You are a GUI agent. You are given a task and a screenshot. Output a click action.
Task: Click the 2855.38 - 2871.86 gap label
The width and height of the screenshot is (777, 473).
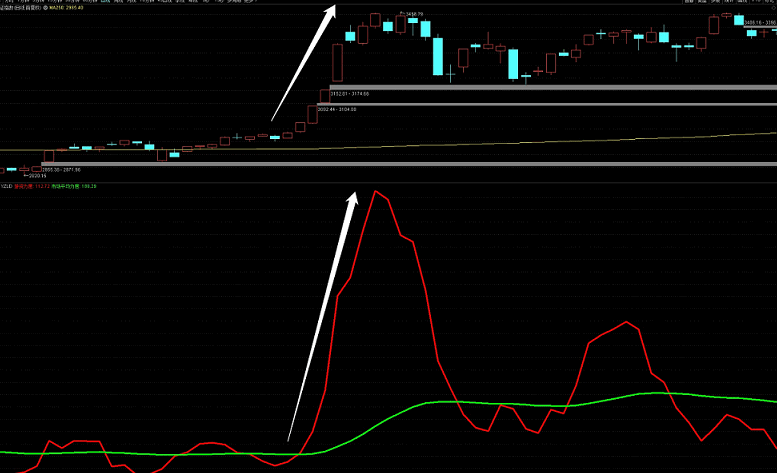click(x=61, y=169)
